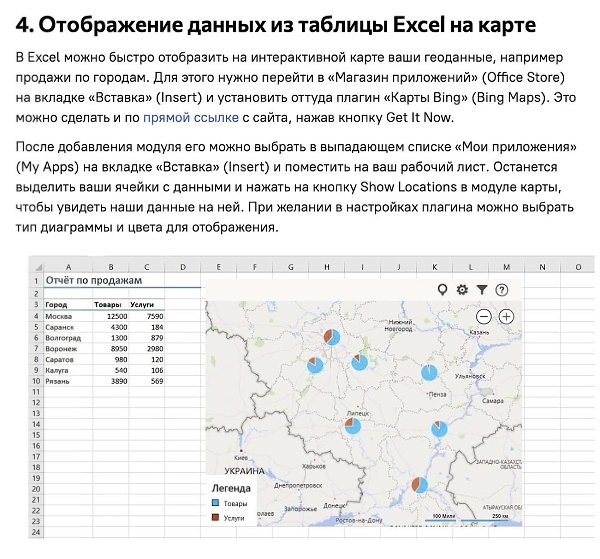Zoom out the map with the minus button
The image size is (600, 559).
click(486, 316)
